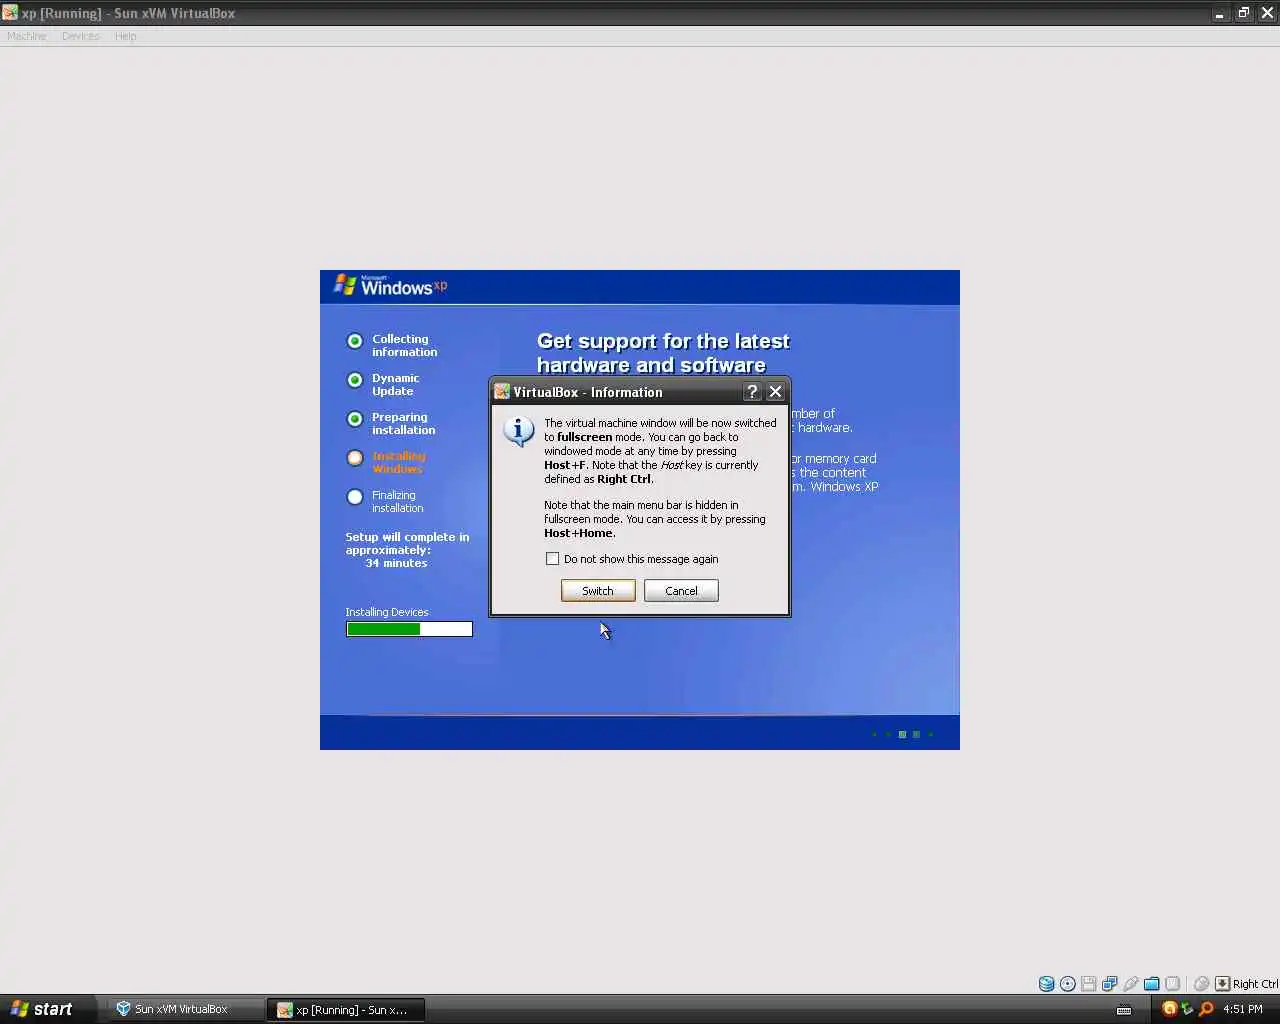Screen dimensions: 1280x1024
Task: Click the mouse integration status icon
Action: coord(1202,984)
